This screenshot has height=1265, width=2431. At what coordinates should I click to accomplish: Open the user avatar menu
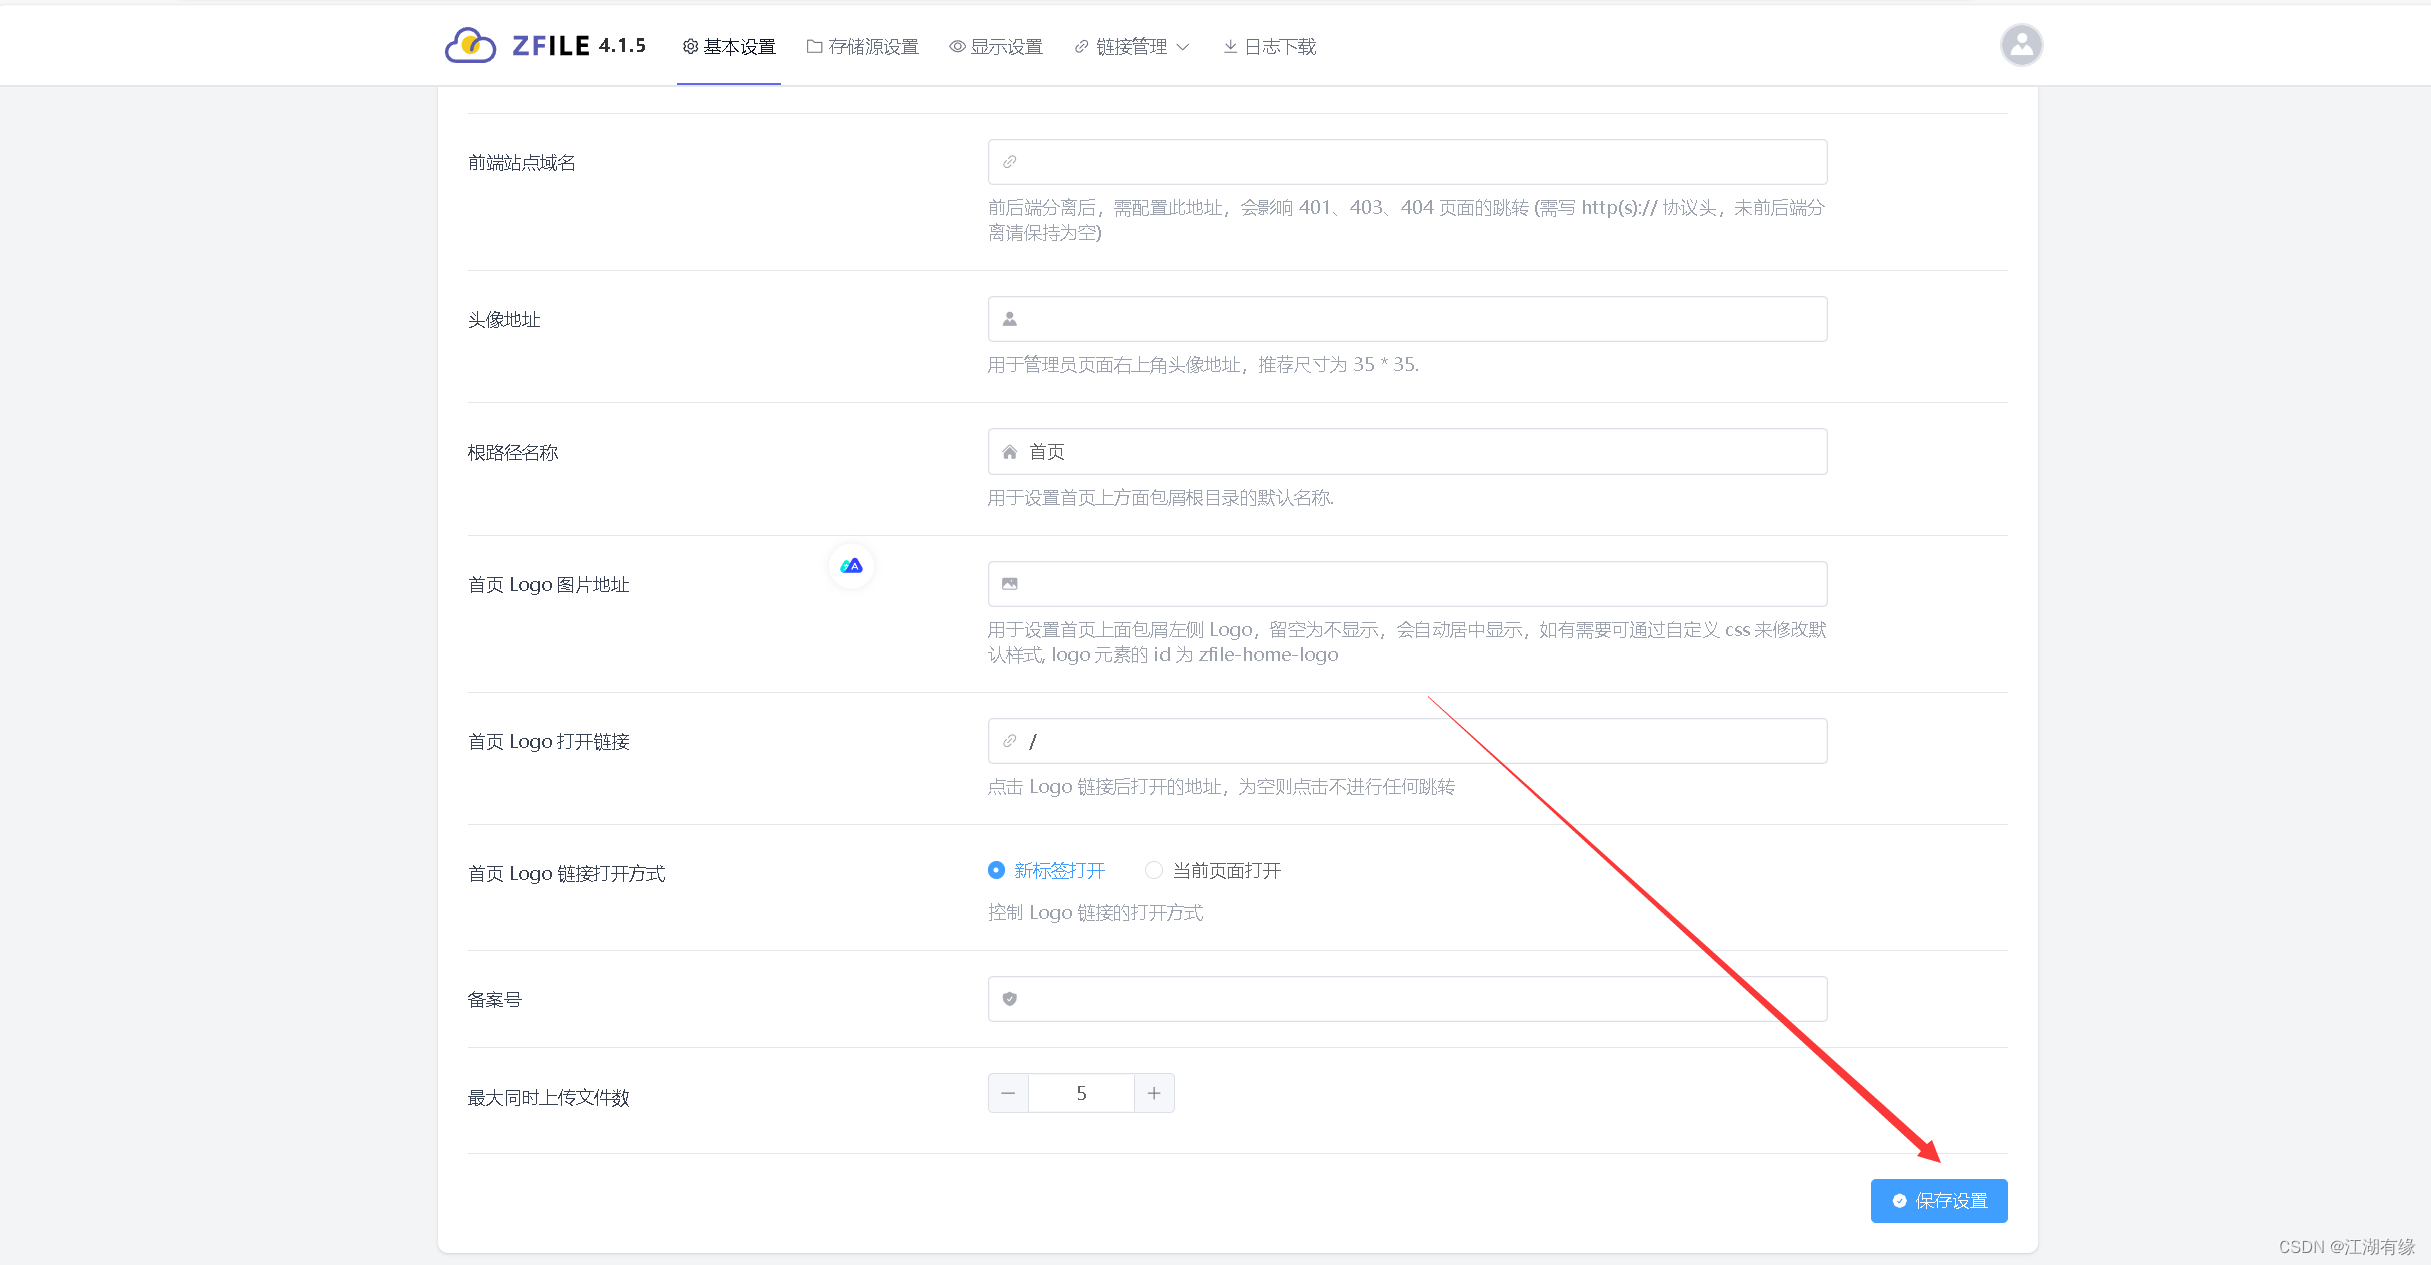tap(2021, 45)
